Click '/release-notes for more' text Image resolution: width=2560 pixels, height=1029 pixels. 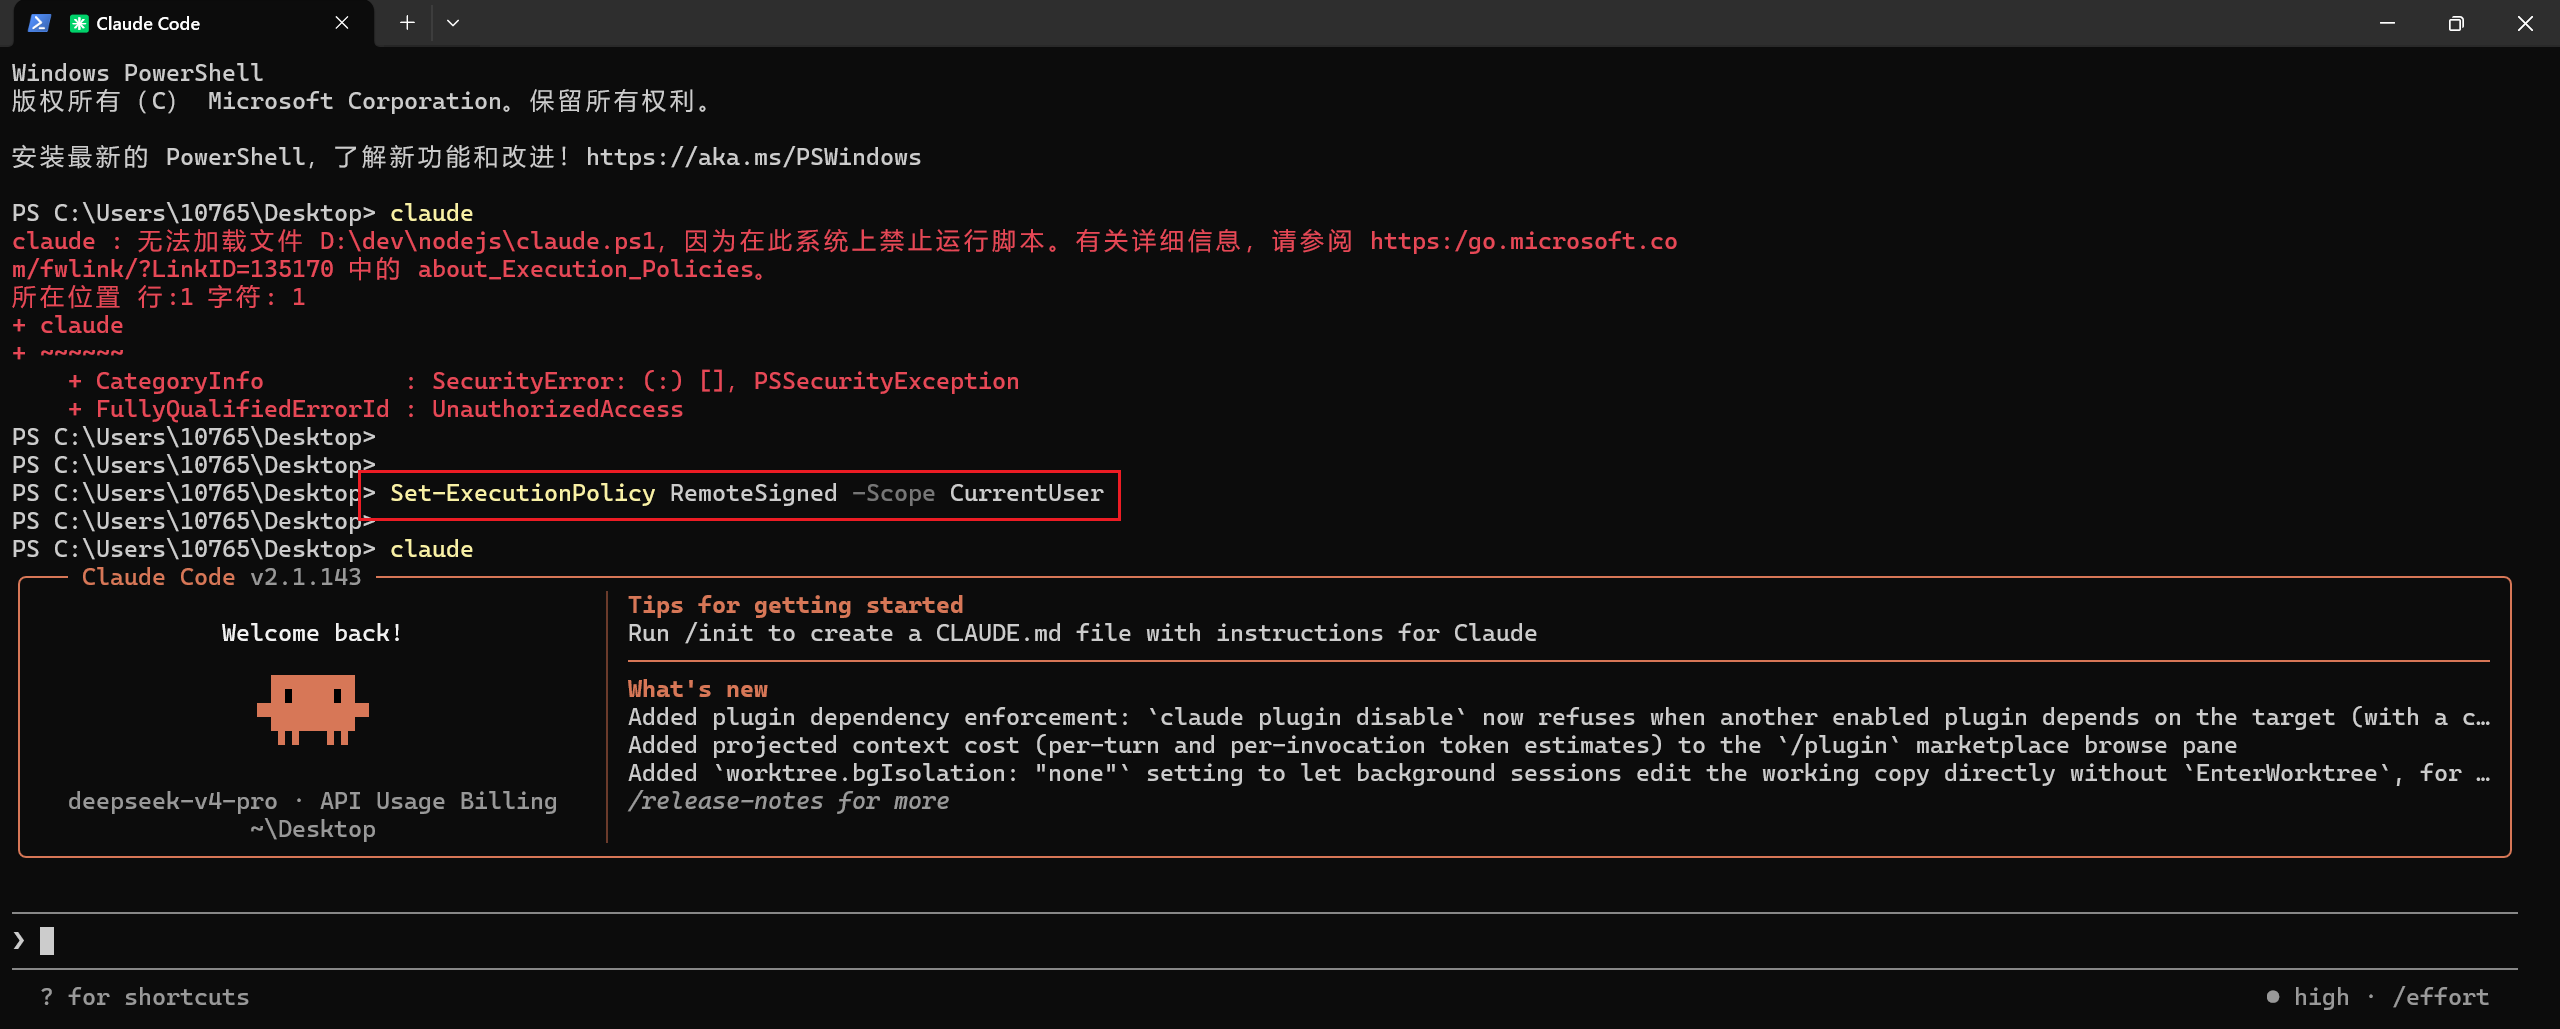(x=788, y=801)
